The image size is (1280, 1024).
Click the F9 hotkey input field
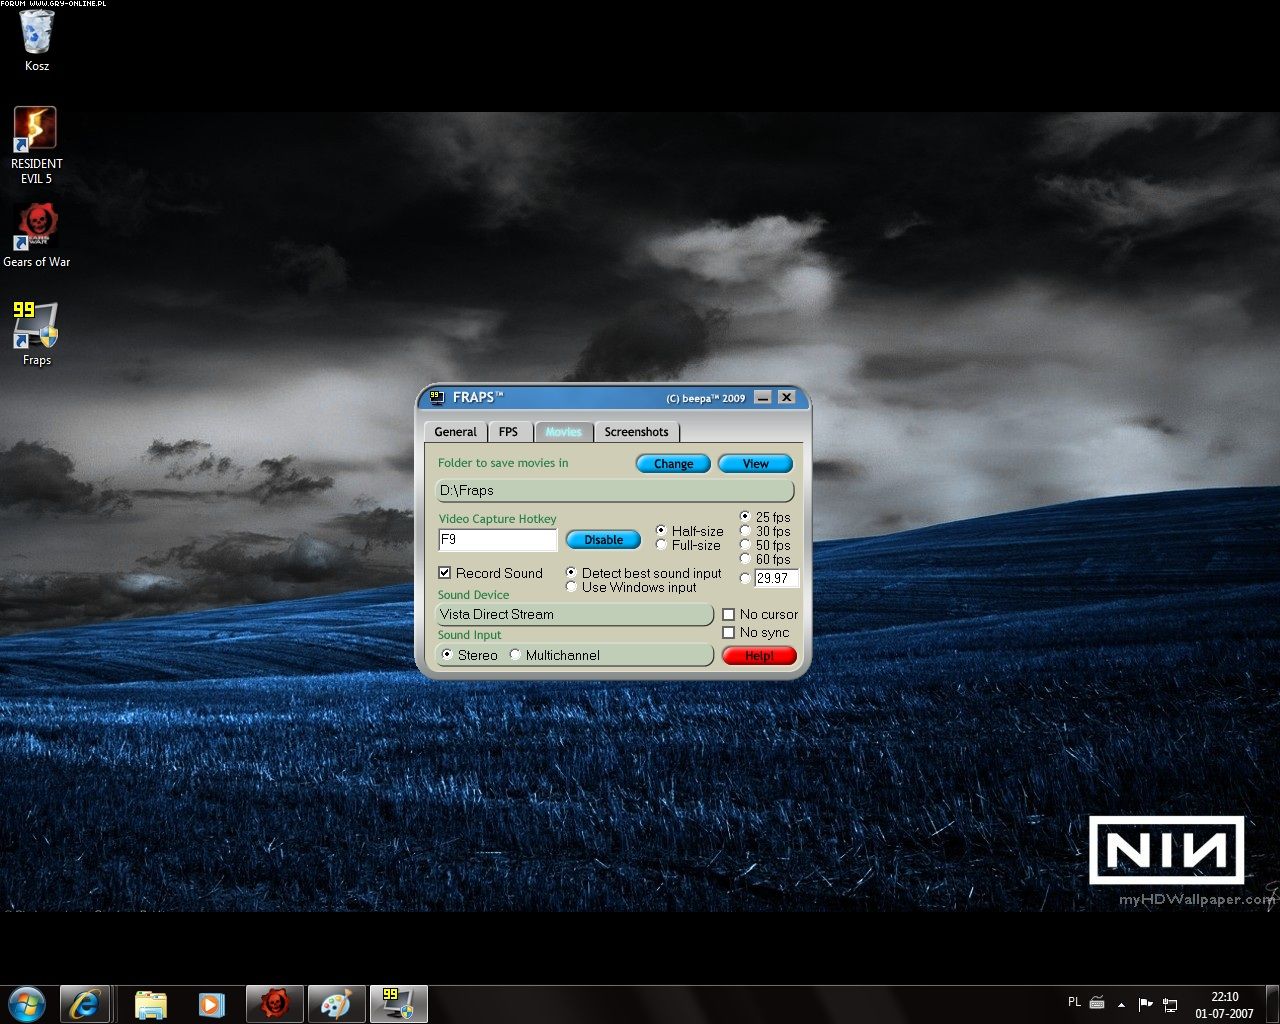[x=498, y=540]
